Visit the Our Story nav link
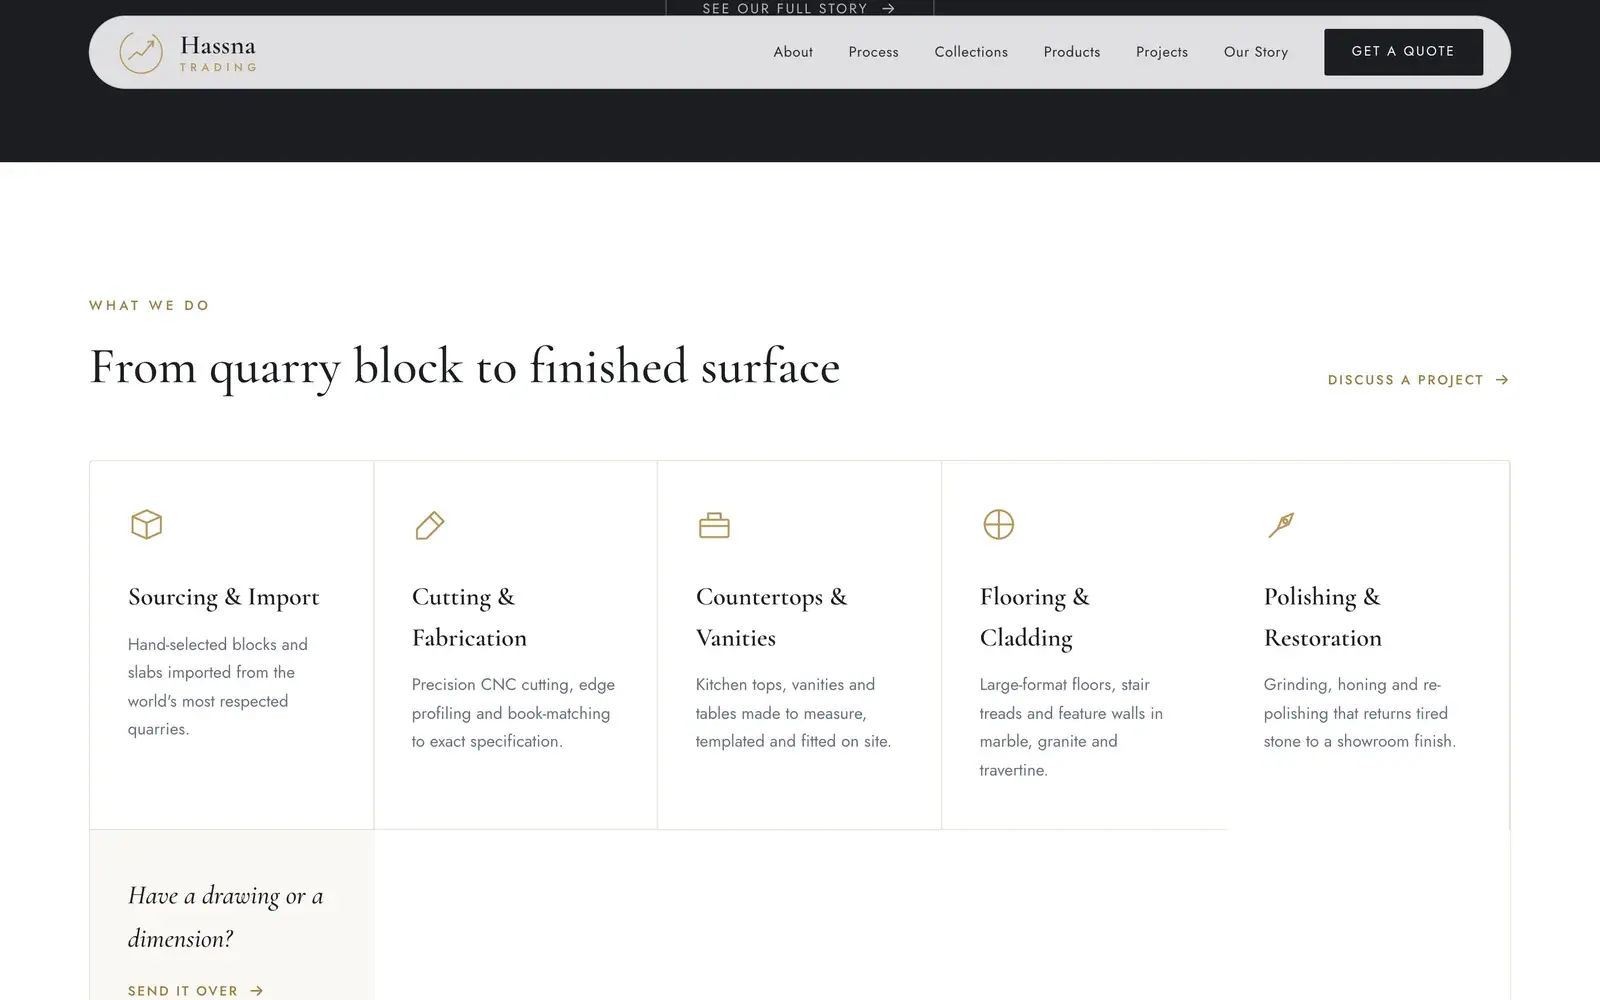This screenshot has height=1000, width=1600. pos(1256,52)
